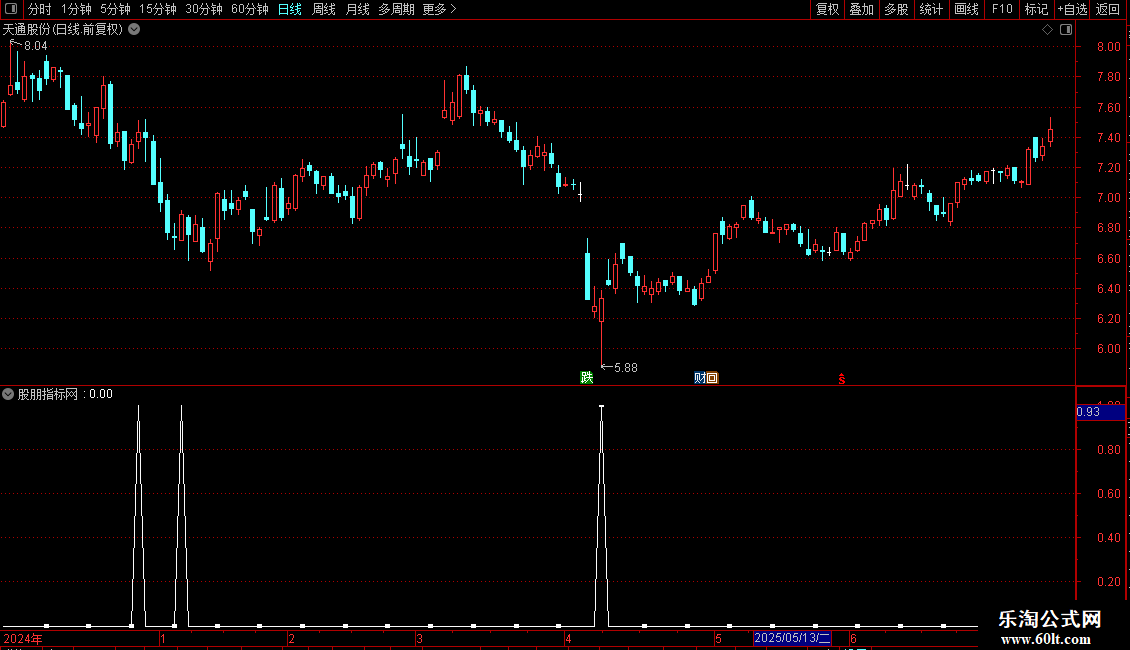Select the 30分钟 period tab
Viewport: 1130px width, 650px height.
(x=203, y=9)
